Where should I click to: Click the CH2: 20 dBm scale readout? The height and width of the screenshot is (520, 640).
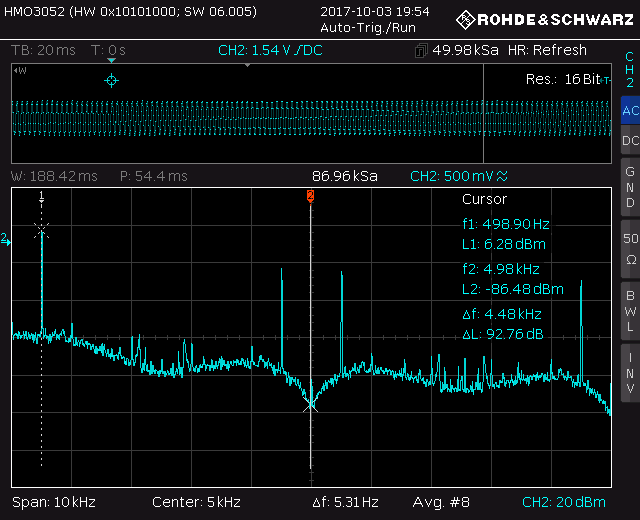coord(564,501)
